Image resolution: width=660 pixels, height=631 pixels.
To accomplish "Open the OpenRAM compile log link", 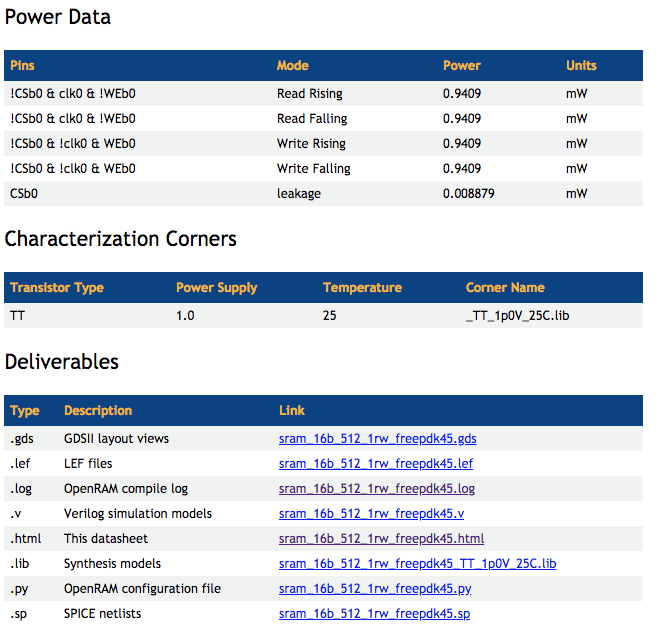I will click(376, 489).
